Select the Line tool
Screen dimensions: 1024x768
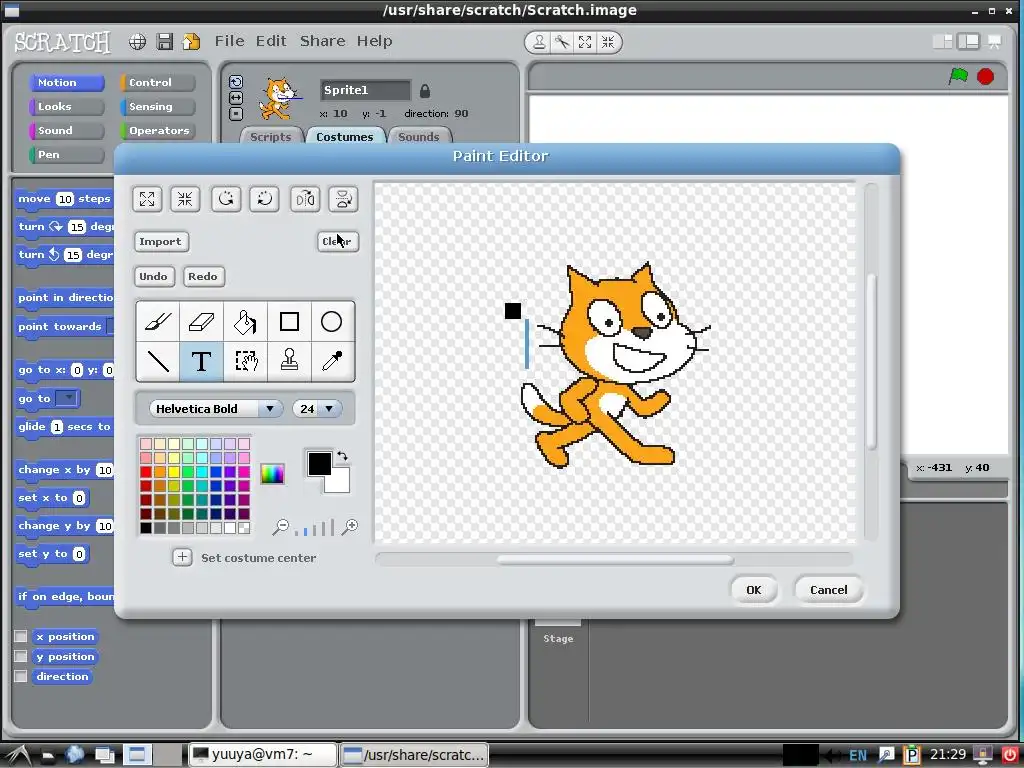coord(157,361)
